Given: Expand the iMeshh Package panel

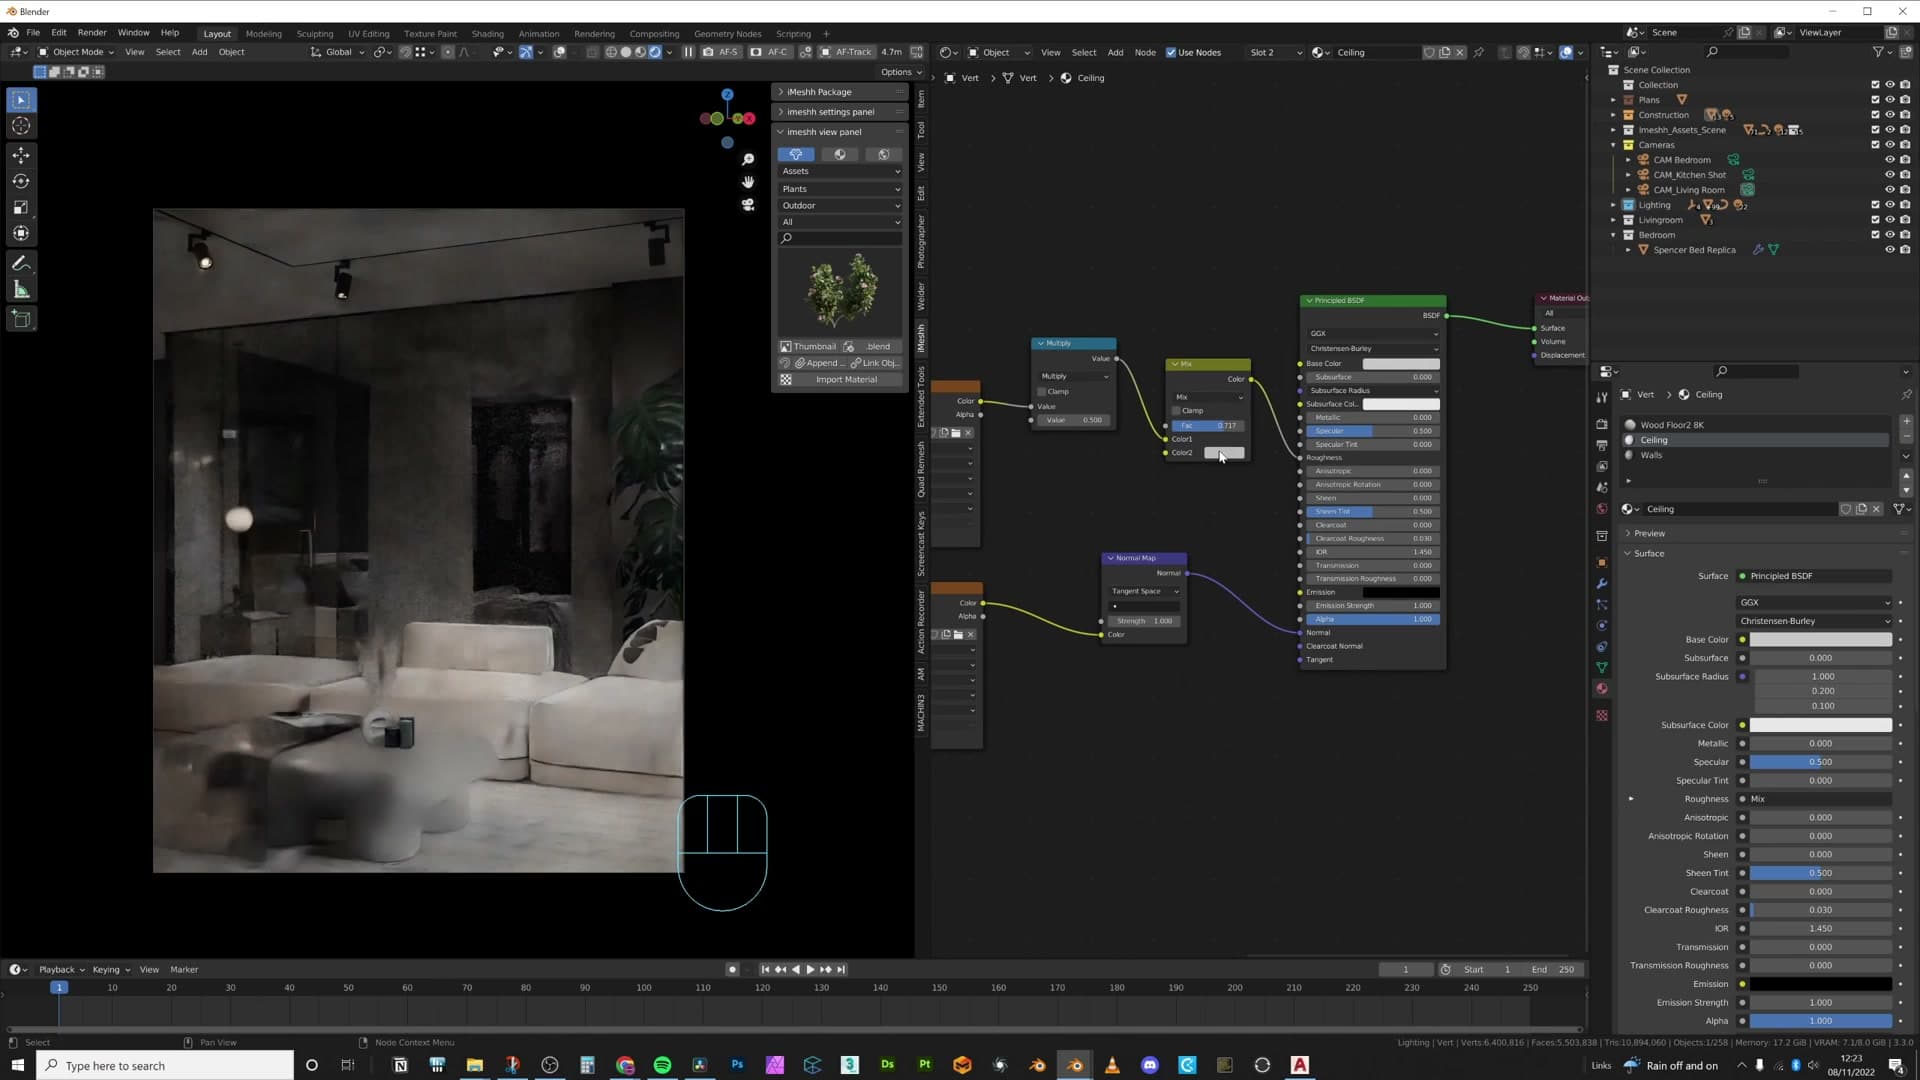Looking at the screenshot, I should click(840, 92).
